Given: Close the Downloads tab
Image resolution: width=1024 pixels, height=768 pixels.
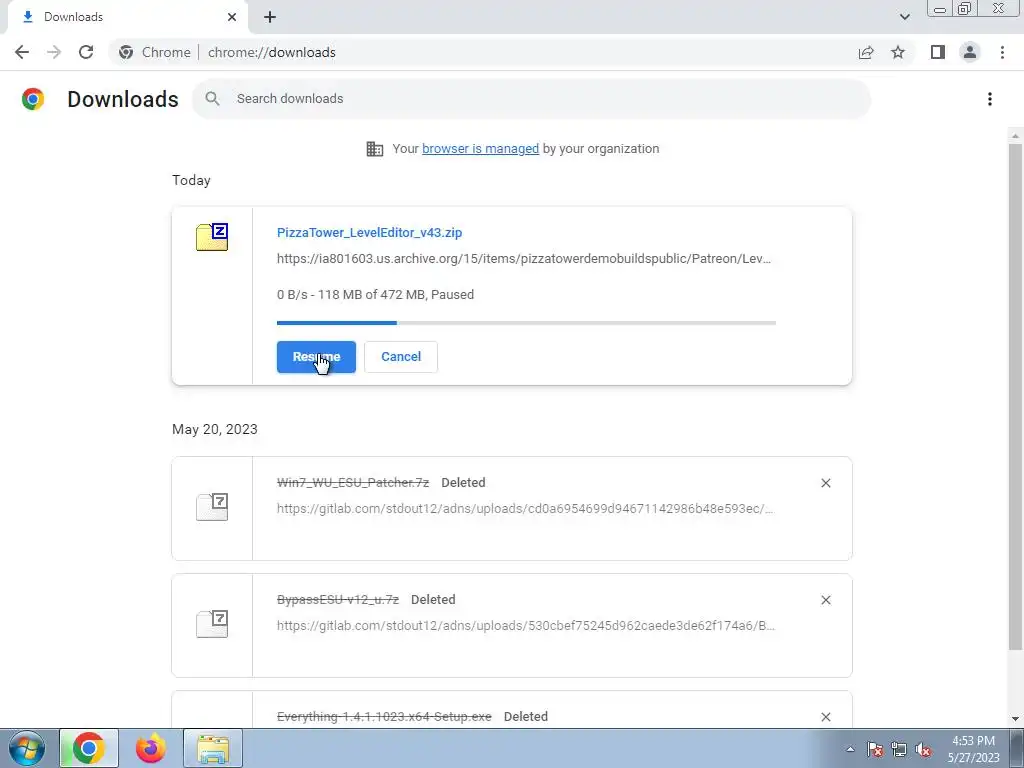Looking at the screenshot, I should 232,17.
